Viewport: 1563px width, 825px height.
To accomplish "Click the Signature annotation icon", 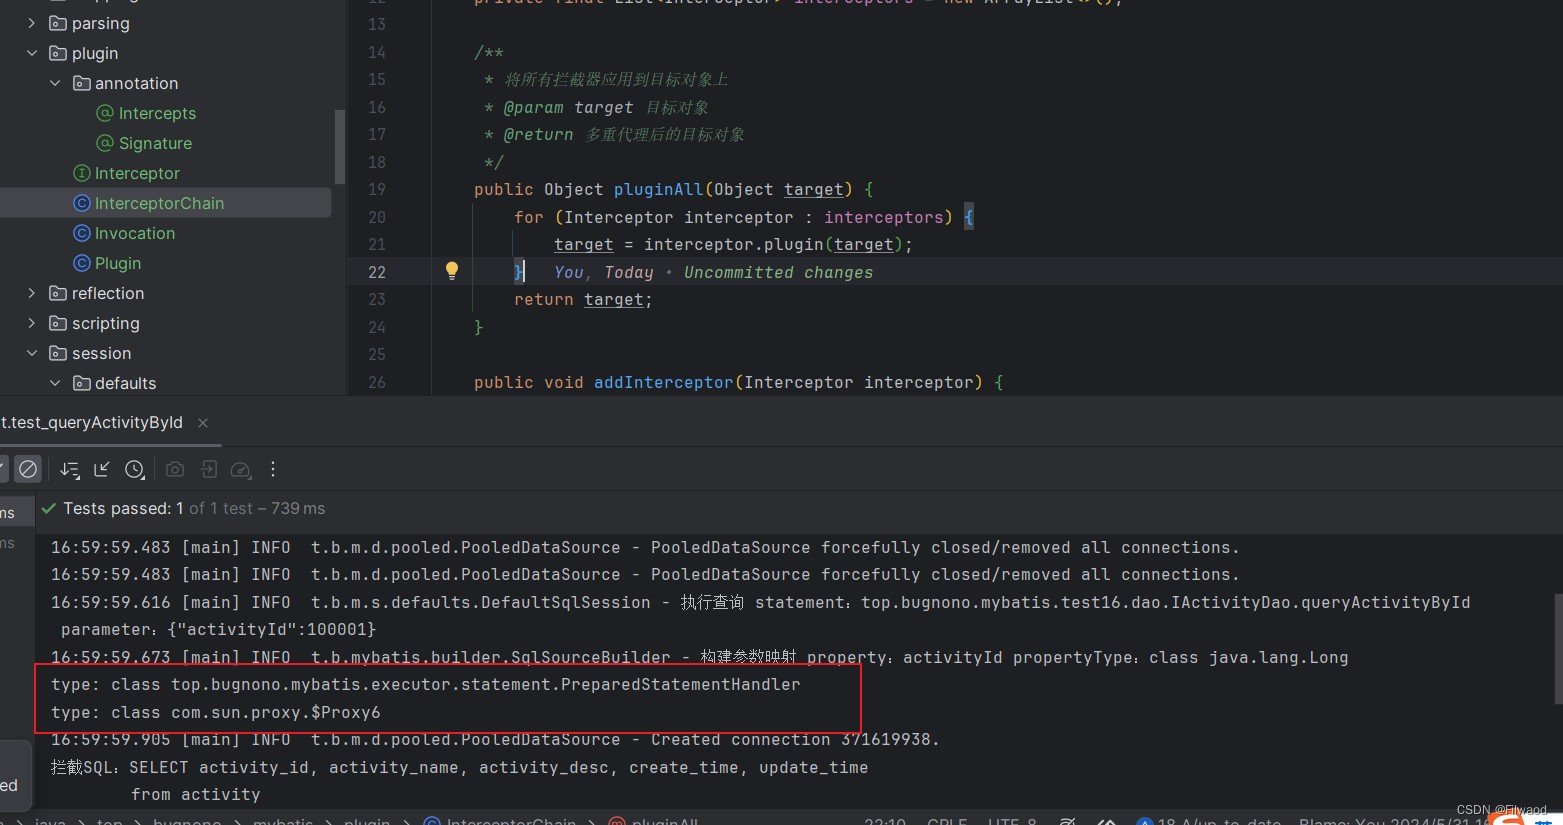I will [105, 143].
